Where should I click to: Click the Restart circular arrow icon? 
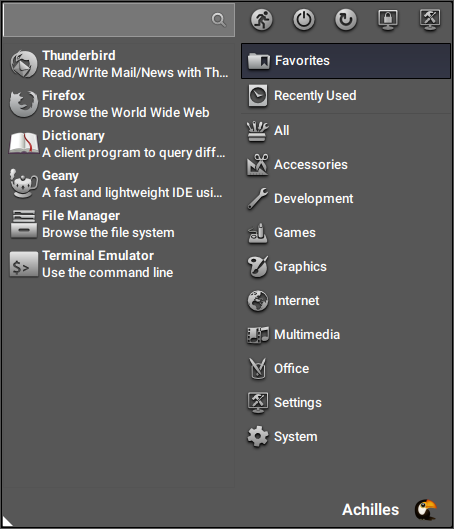click(346, 20)
